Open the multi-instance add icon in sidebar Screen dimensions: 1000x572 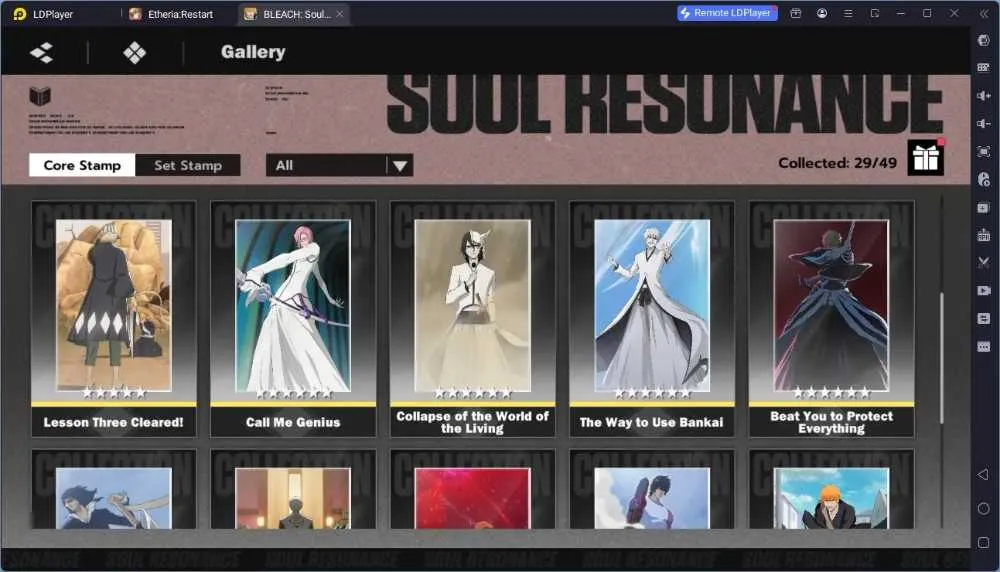(x=983, y=207)
